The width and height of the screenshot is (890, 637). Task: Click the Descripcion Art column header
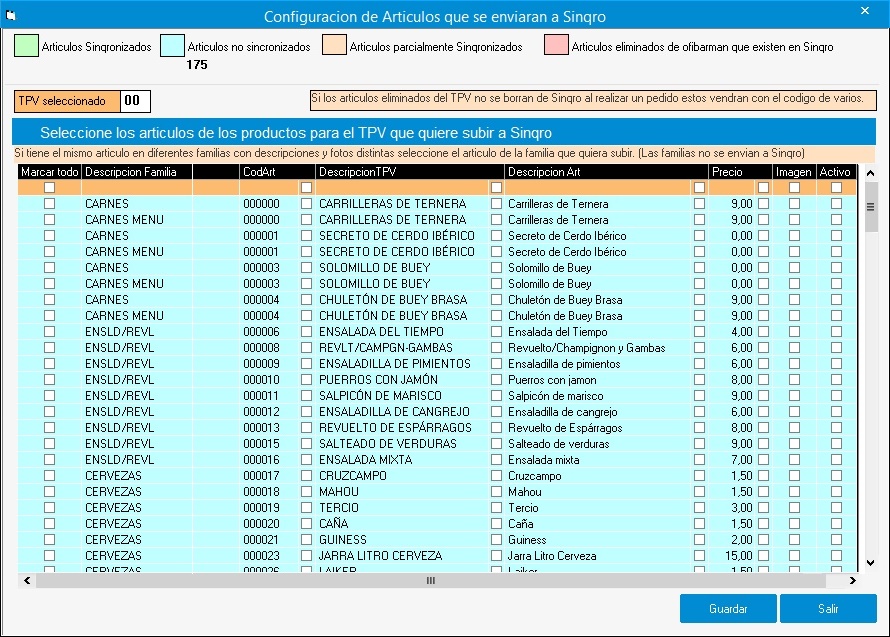[606, 172]
